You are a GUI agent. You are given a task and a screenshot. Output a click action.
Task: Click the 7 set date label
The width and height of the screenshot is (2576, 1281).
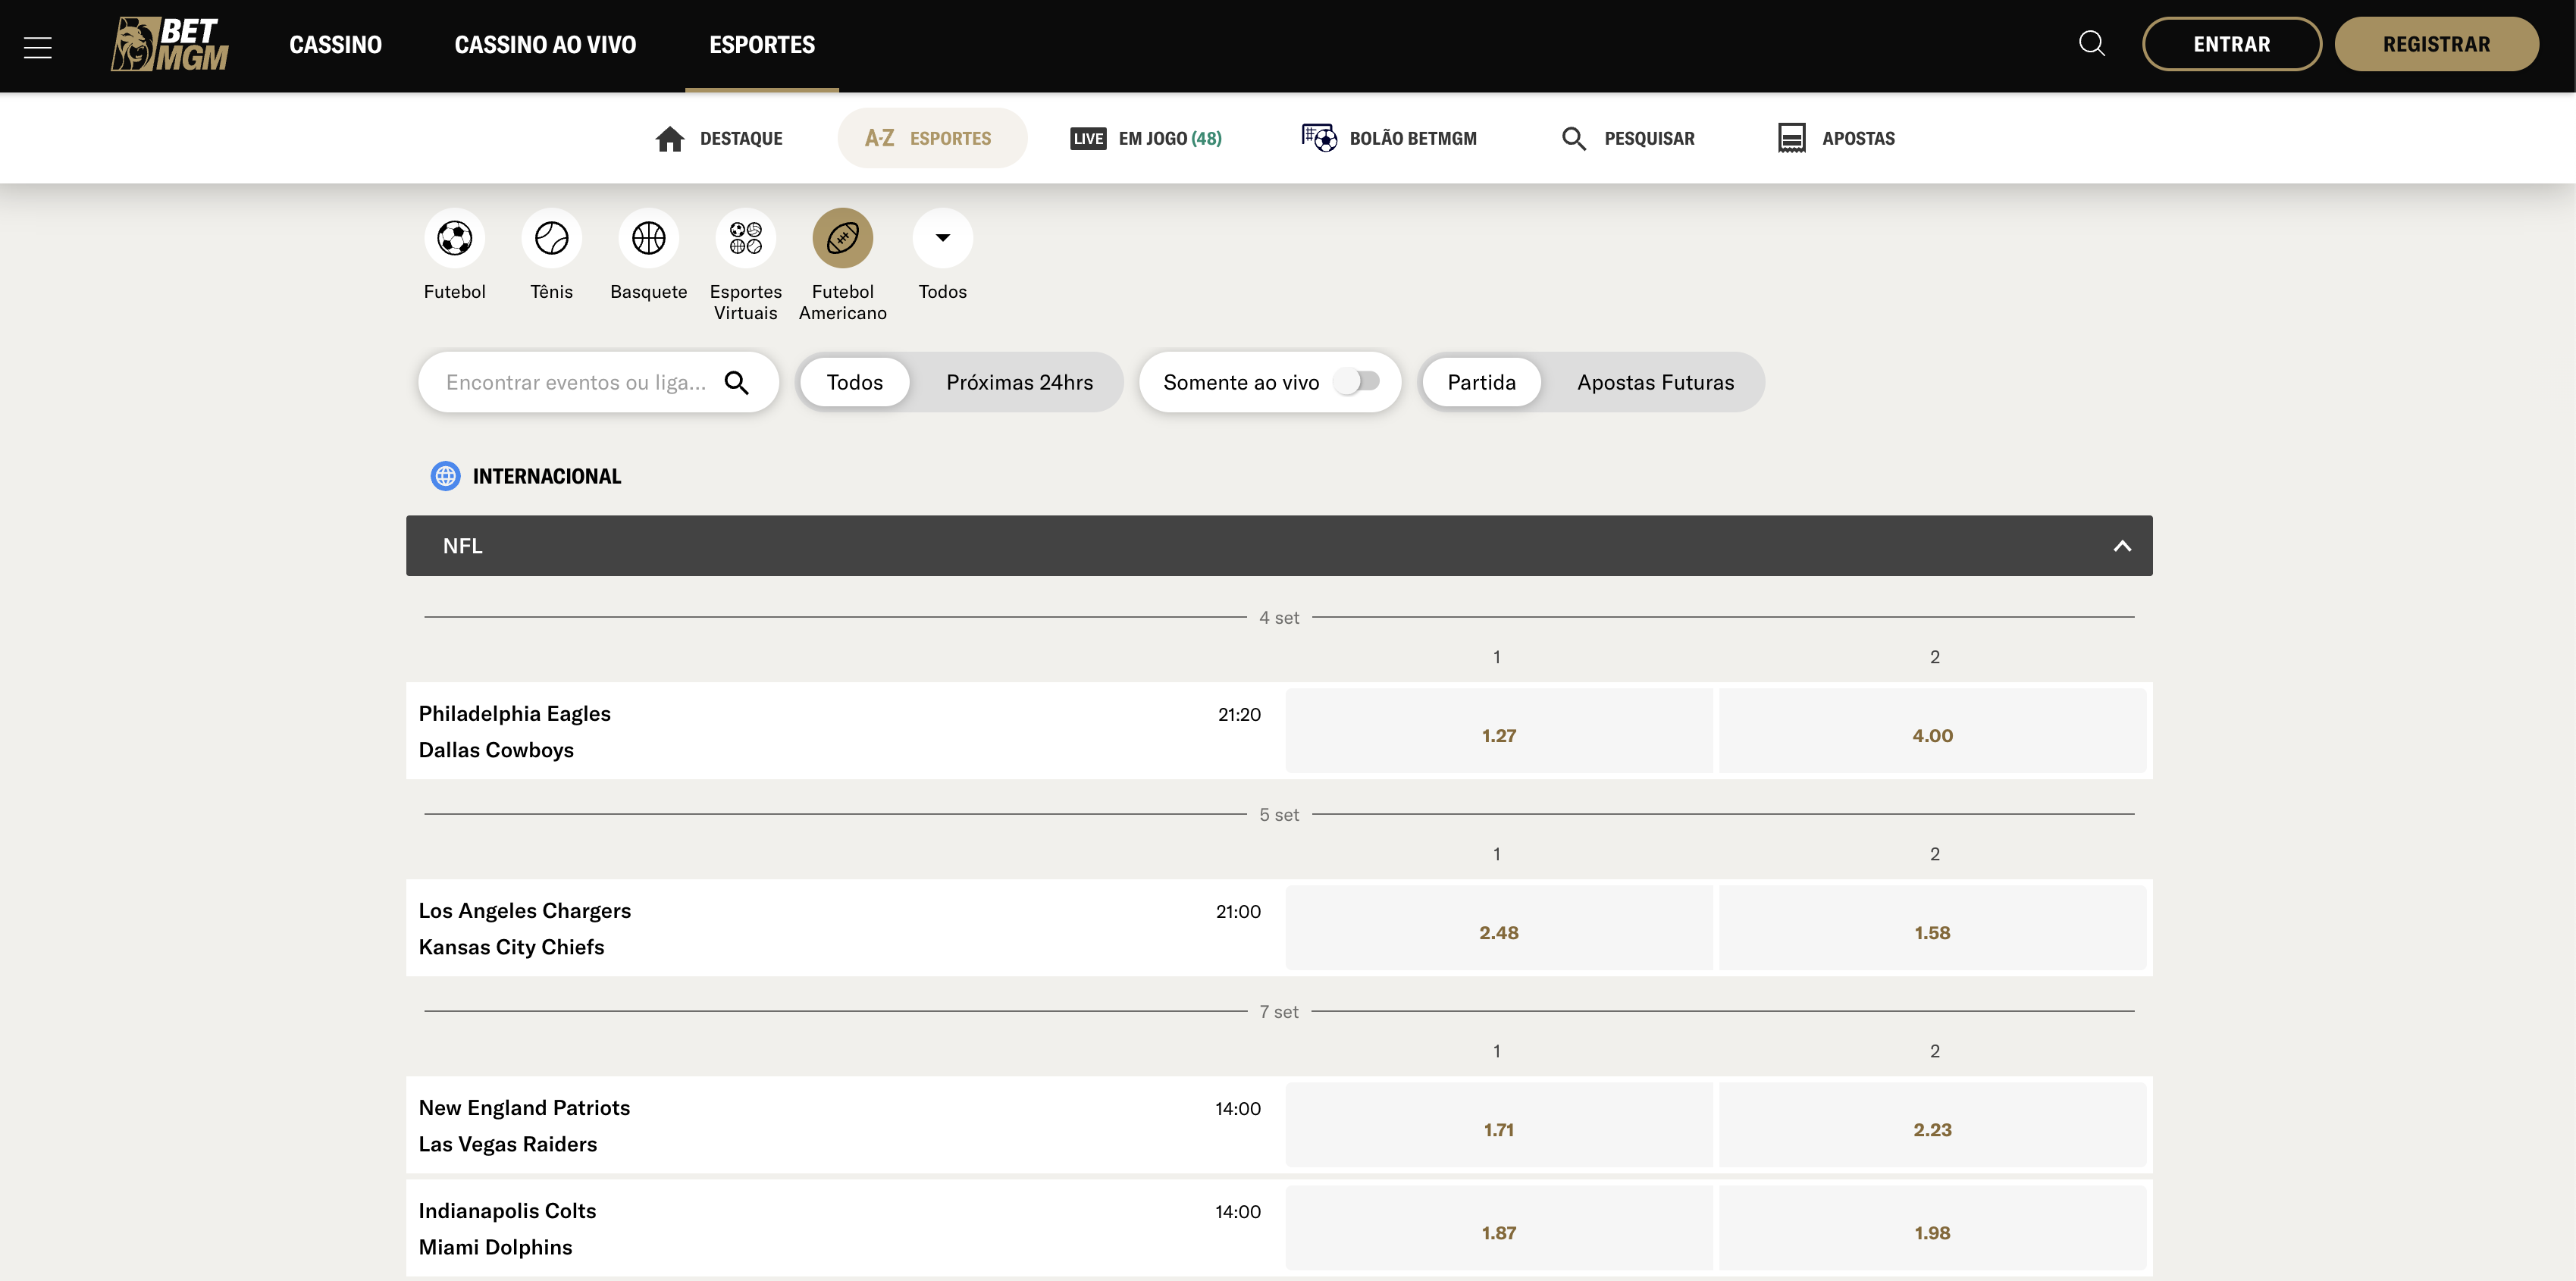pyautogui.click(x=1279, y=1012)
